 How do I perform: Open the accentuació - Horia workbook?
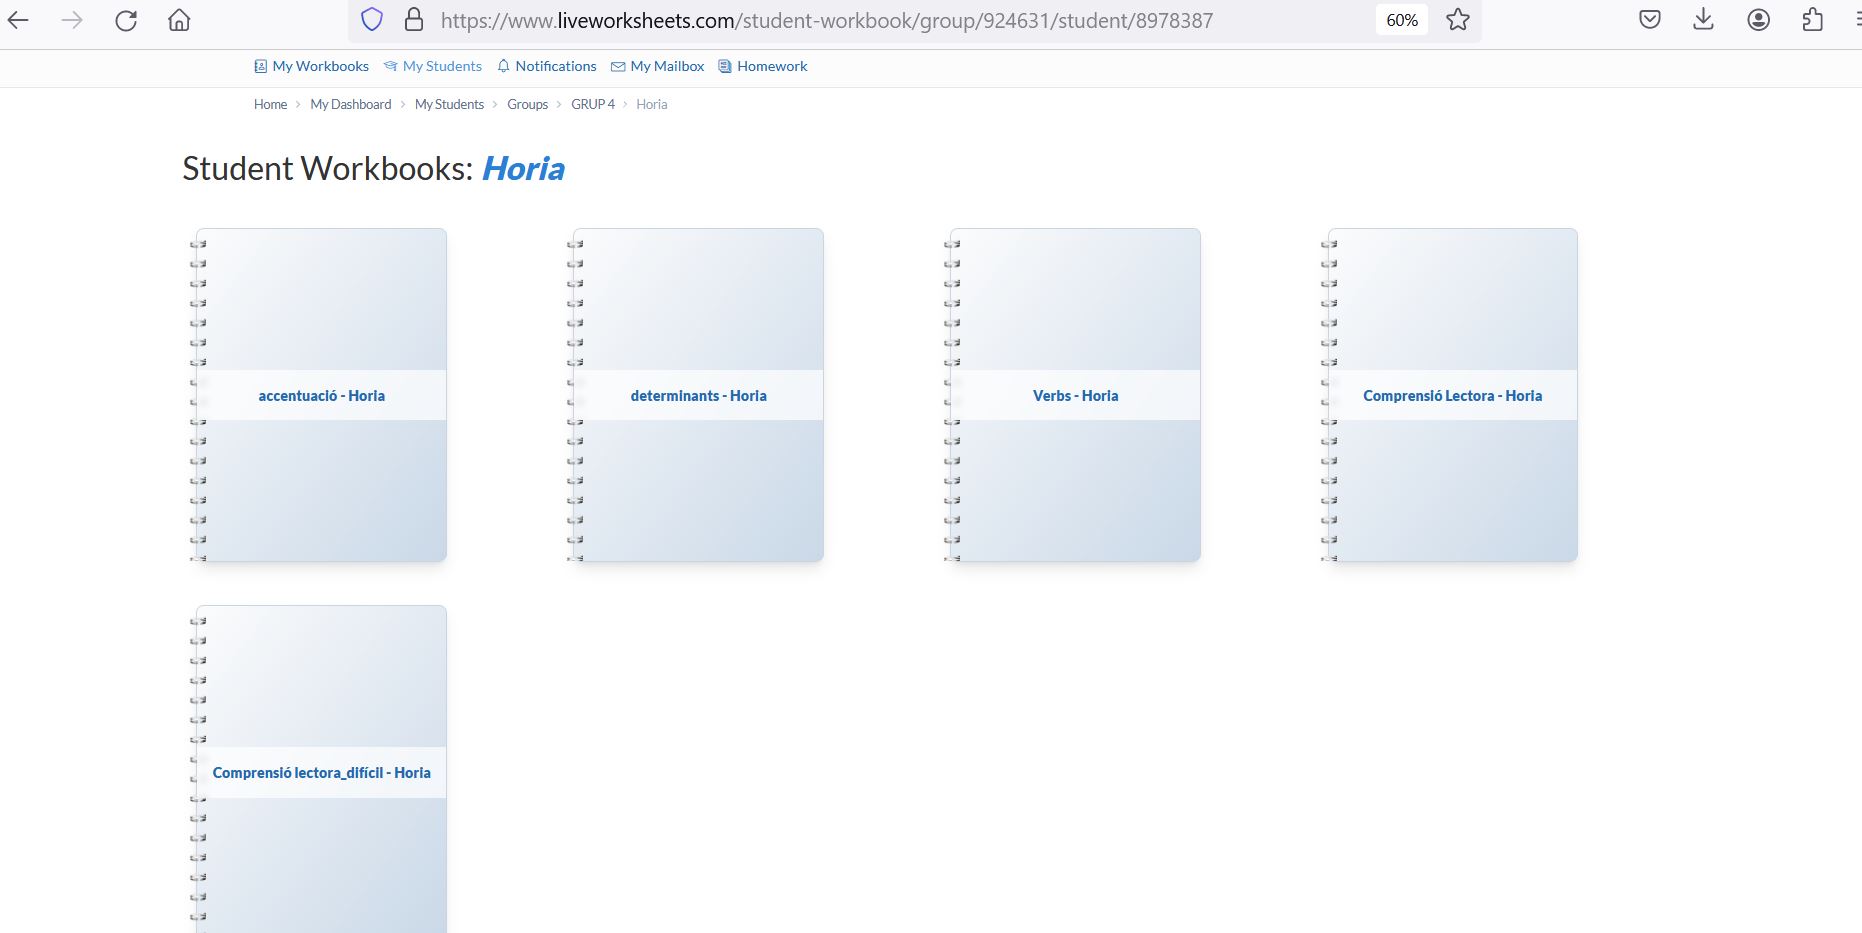coord(321,396)
